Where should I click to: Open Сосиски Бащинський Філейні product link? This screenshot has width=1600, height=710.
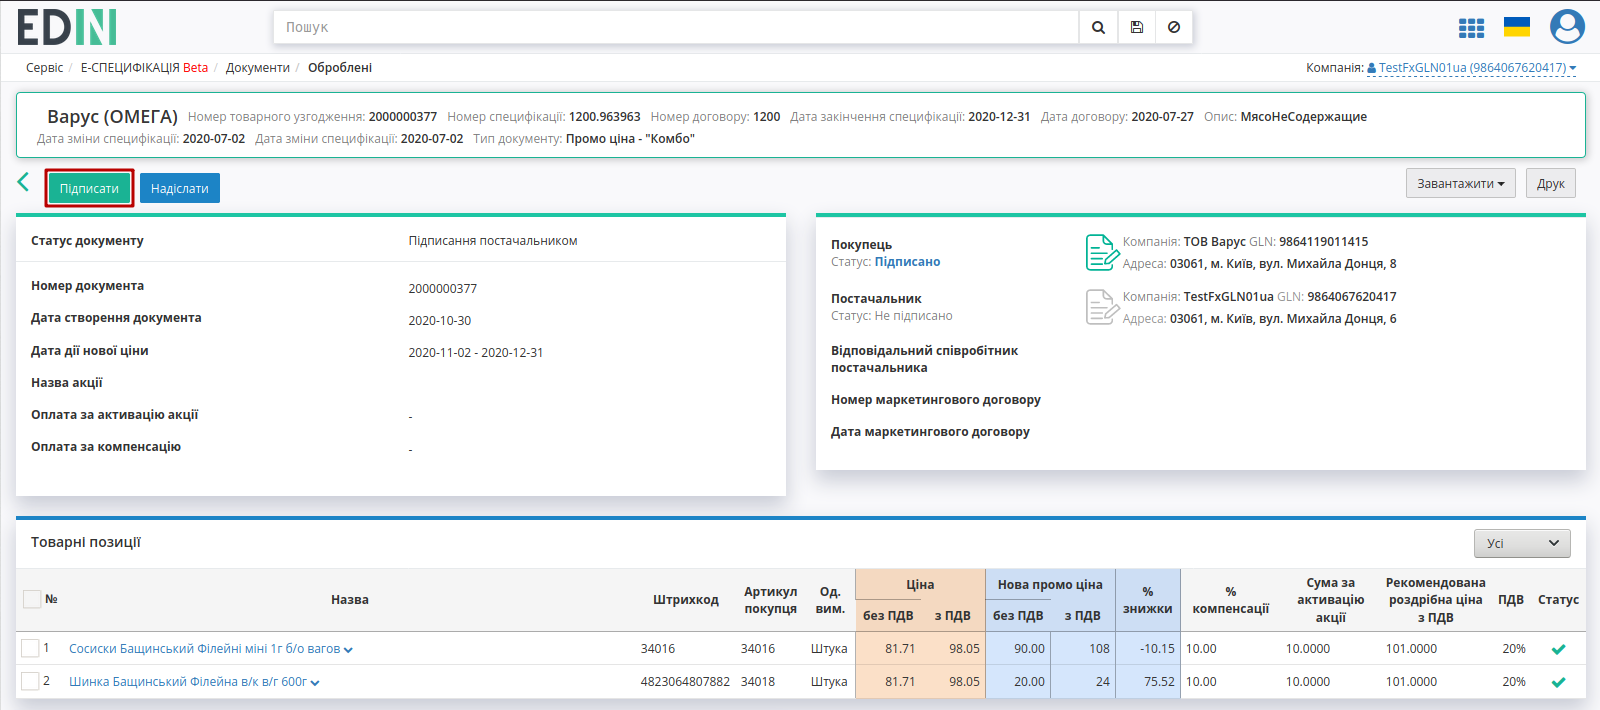[204, 649]
